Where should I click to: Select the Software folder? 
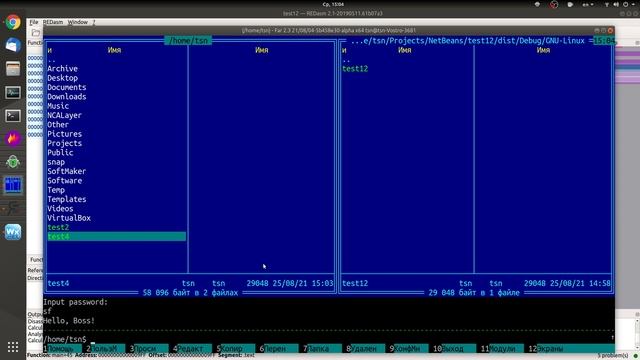64,181
